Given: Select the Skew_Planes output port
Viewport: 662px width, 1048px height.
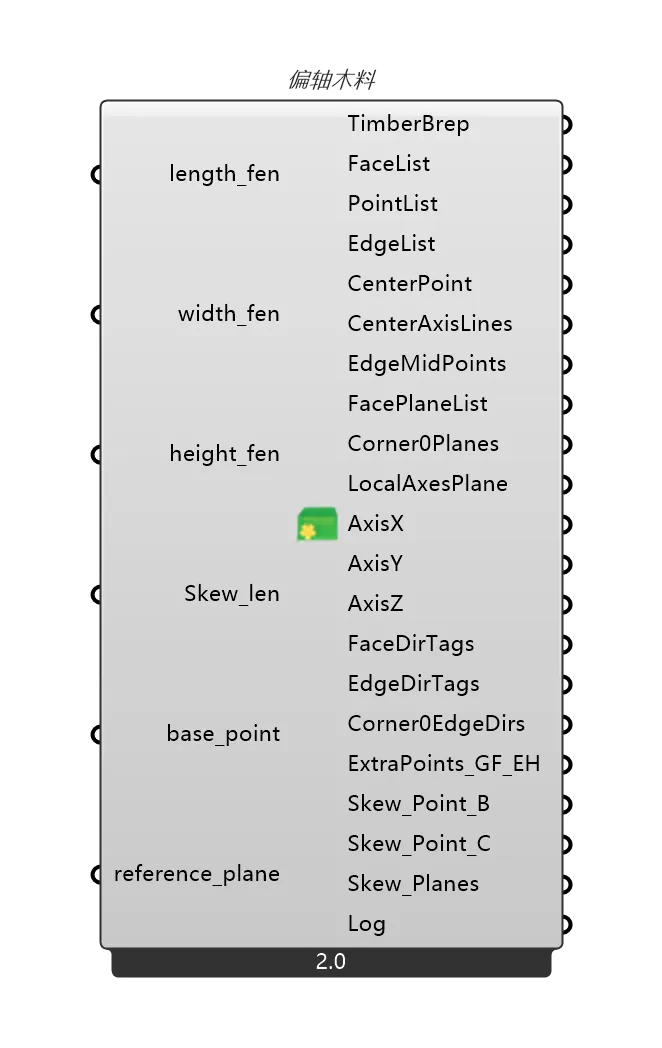Looking at the screenshot, I should [565, 884].
